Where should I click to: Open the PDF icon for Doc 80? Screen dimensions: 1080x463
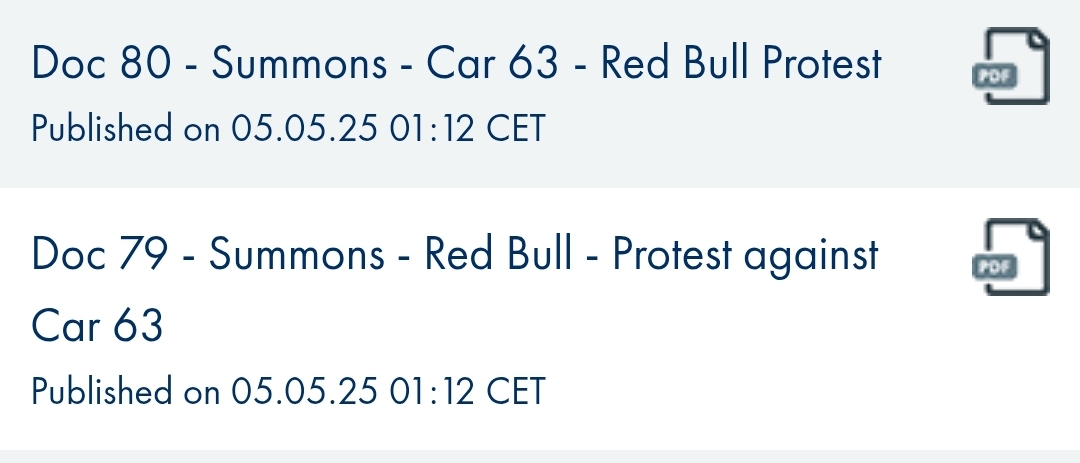click(1011, 65)
